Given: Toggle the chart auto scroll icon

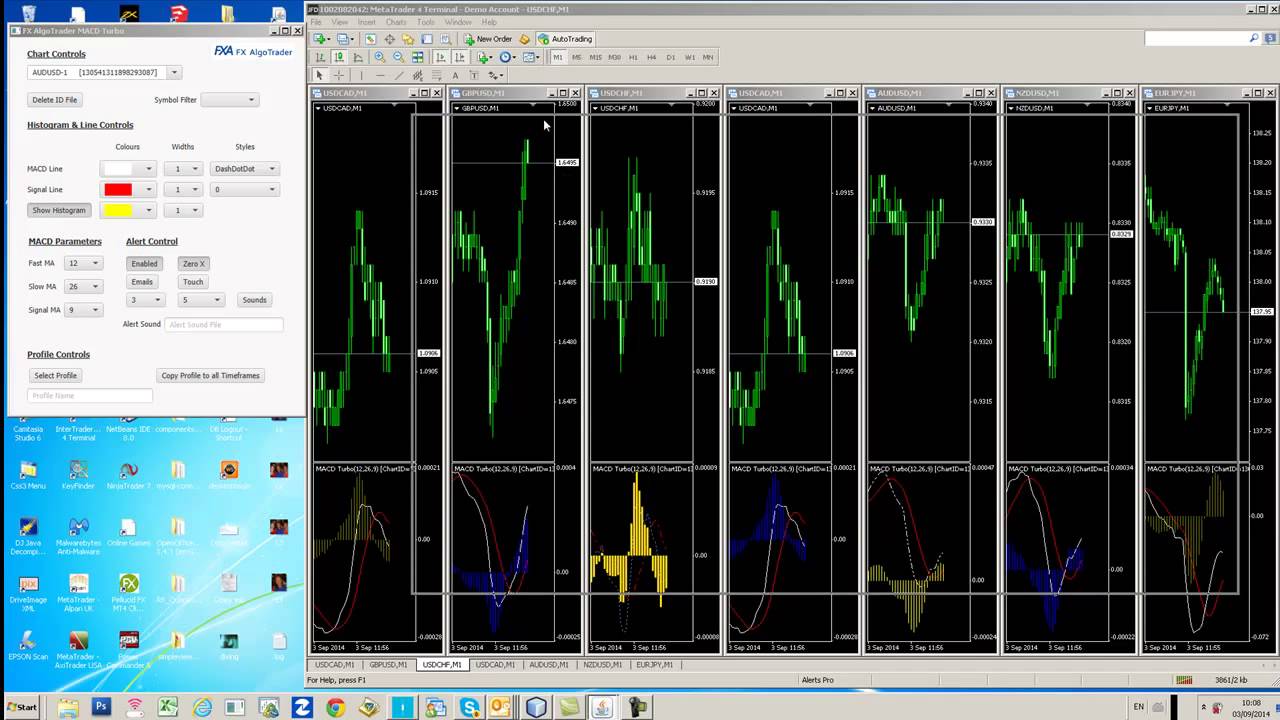Looking at the screenshot, I should (x=441, y=57).
